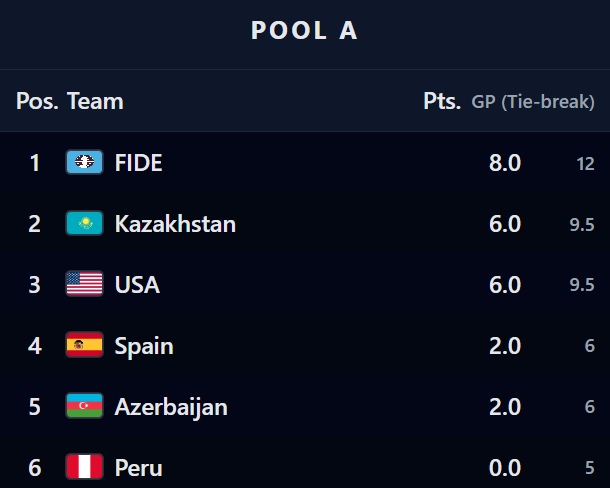The image size is (610, 488).
Task: Click the Team column header
Action: 95,101
